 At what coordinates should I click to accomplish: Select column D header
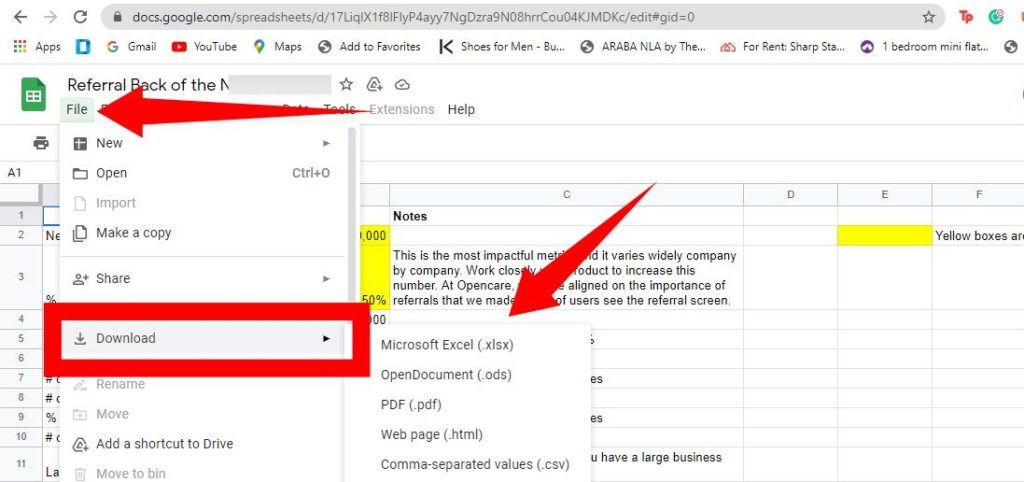tap(790, 195)
